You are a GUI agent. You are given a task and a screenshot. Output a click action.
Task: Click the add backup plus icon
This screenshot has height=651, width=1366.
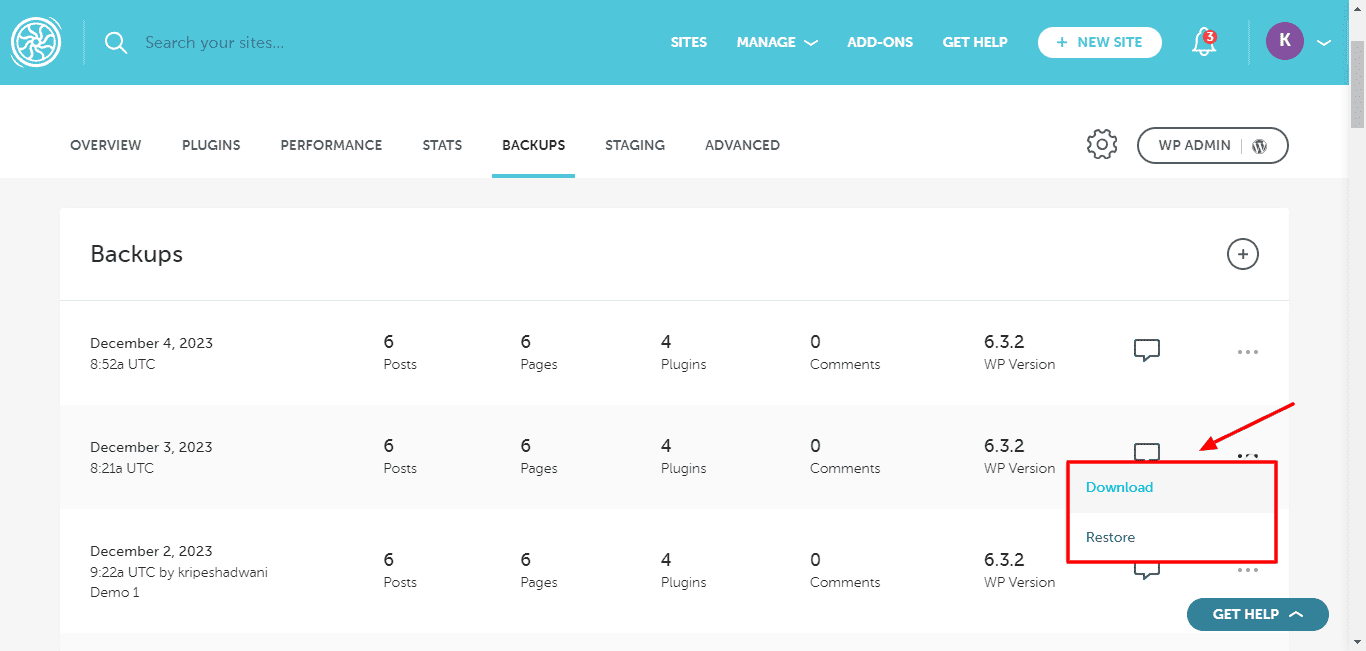coord(1242,254)
